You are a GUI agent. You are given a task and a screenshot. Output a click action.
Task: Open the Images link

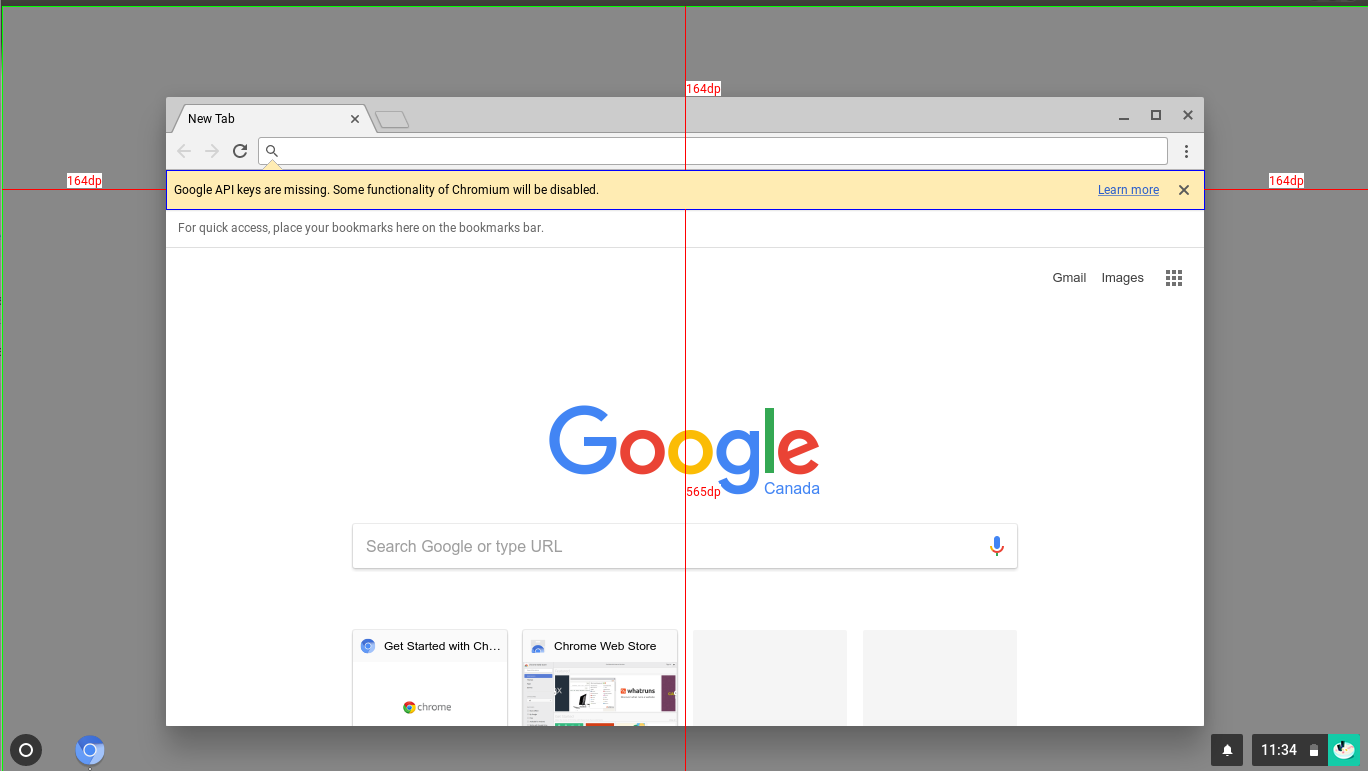coord(1122,278)
